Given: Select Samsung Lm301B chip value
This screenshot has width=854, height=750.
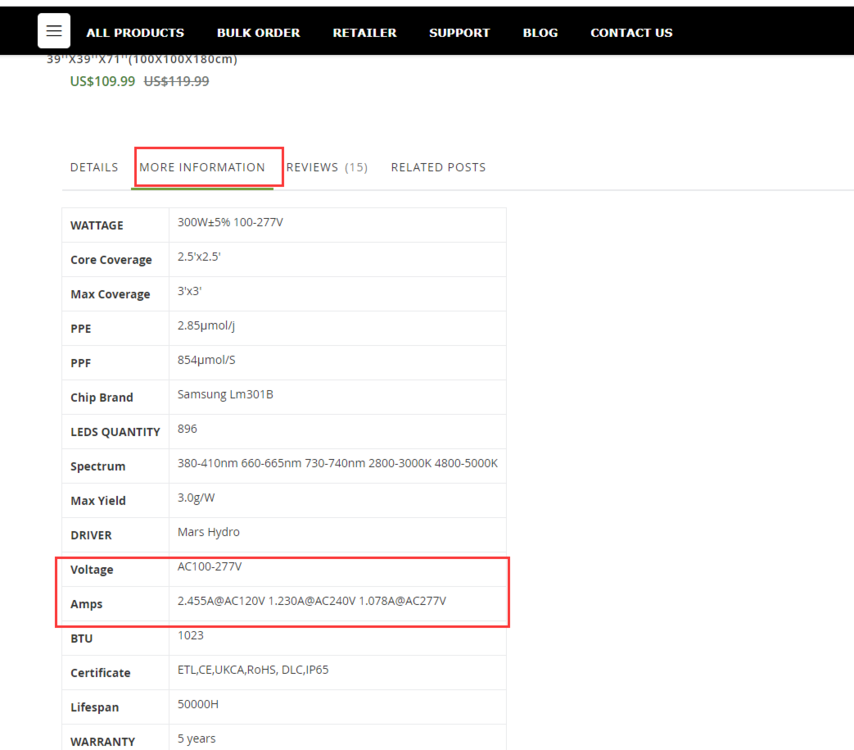Looking at the screenshot, I should click(x=225, y=394).
